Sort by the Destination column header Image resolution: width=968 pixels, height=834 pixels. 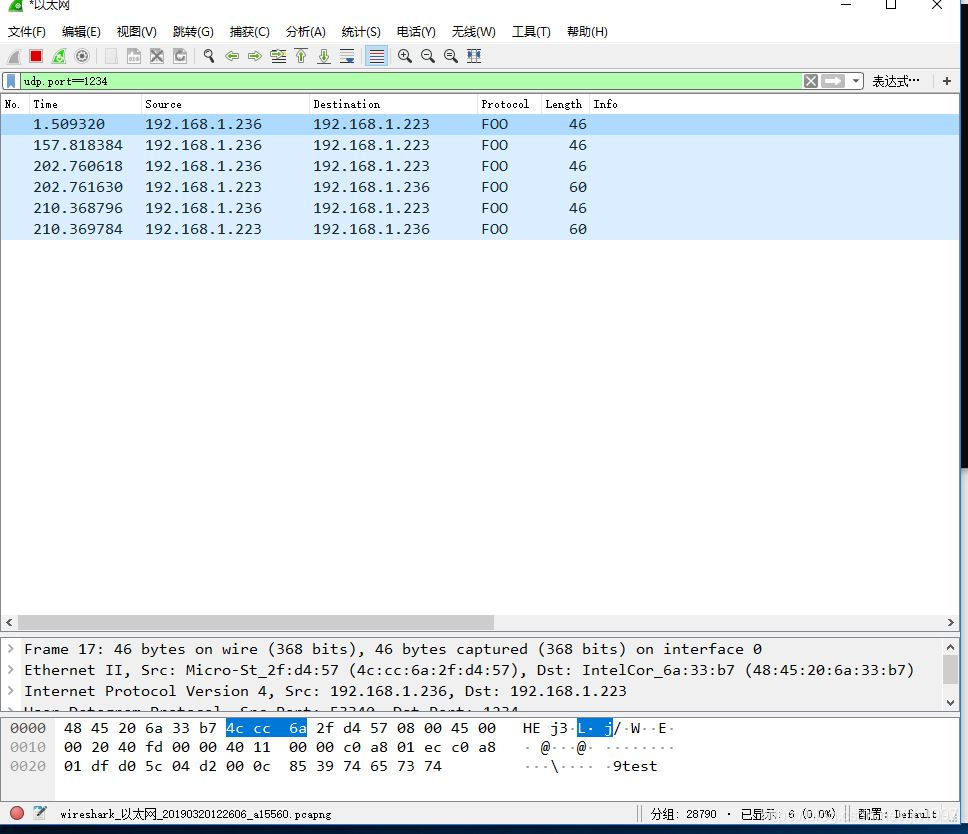point(393,104)
